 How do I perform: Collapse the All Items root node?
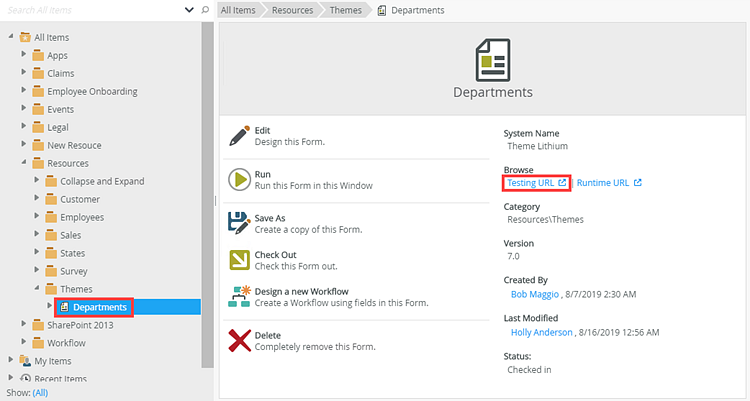coord(11,36)
